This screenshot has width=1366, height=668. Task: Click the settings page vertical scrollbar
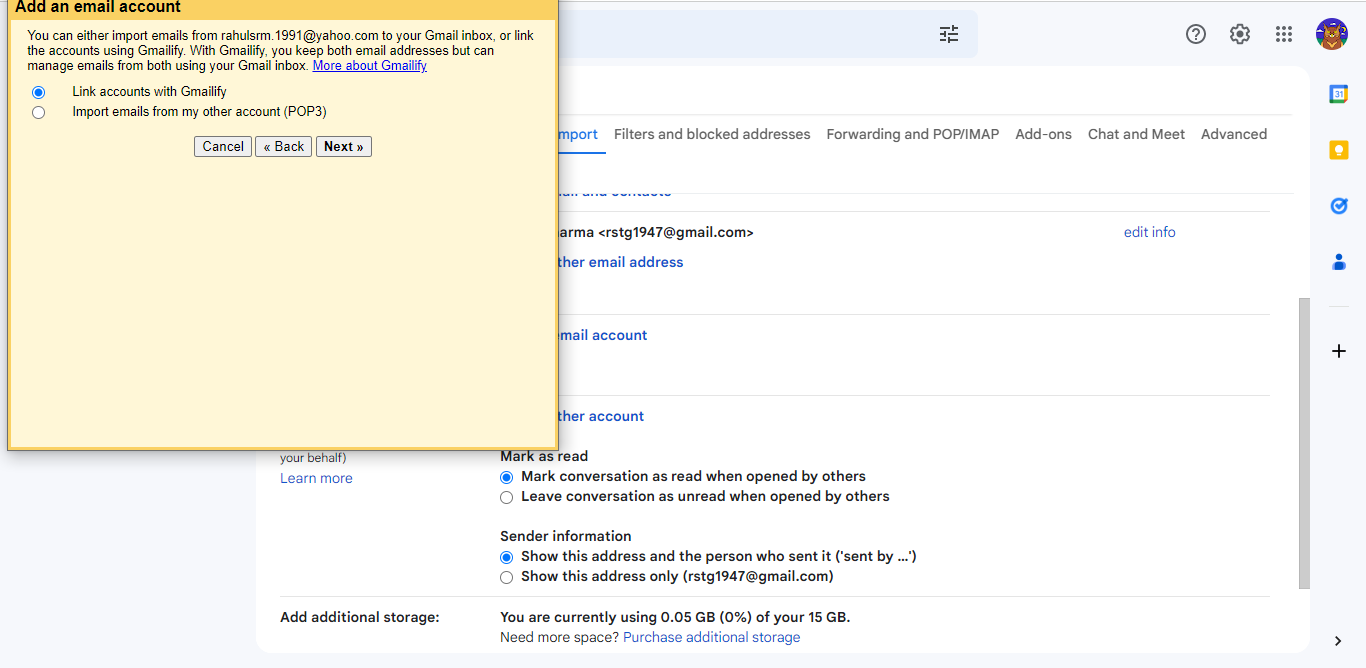coord(1303,442)
